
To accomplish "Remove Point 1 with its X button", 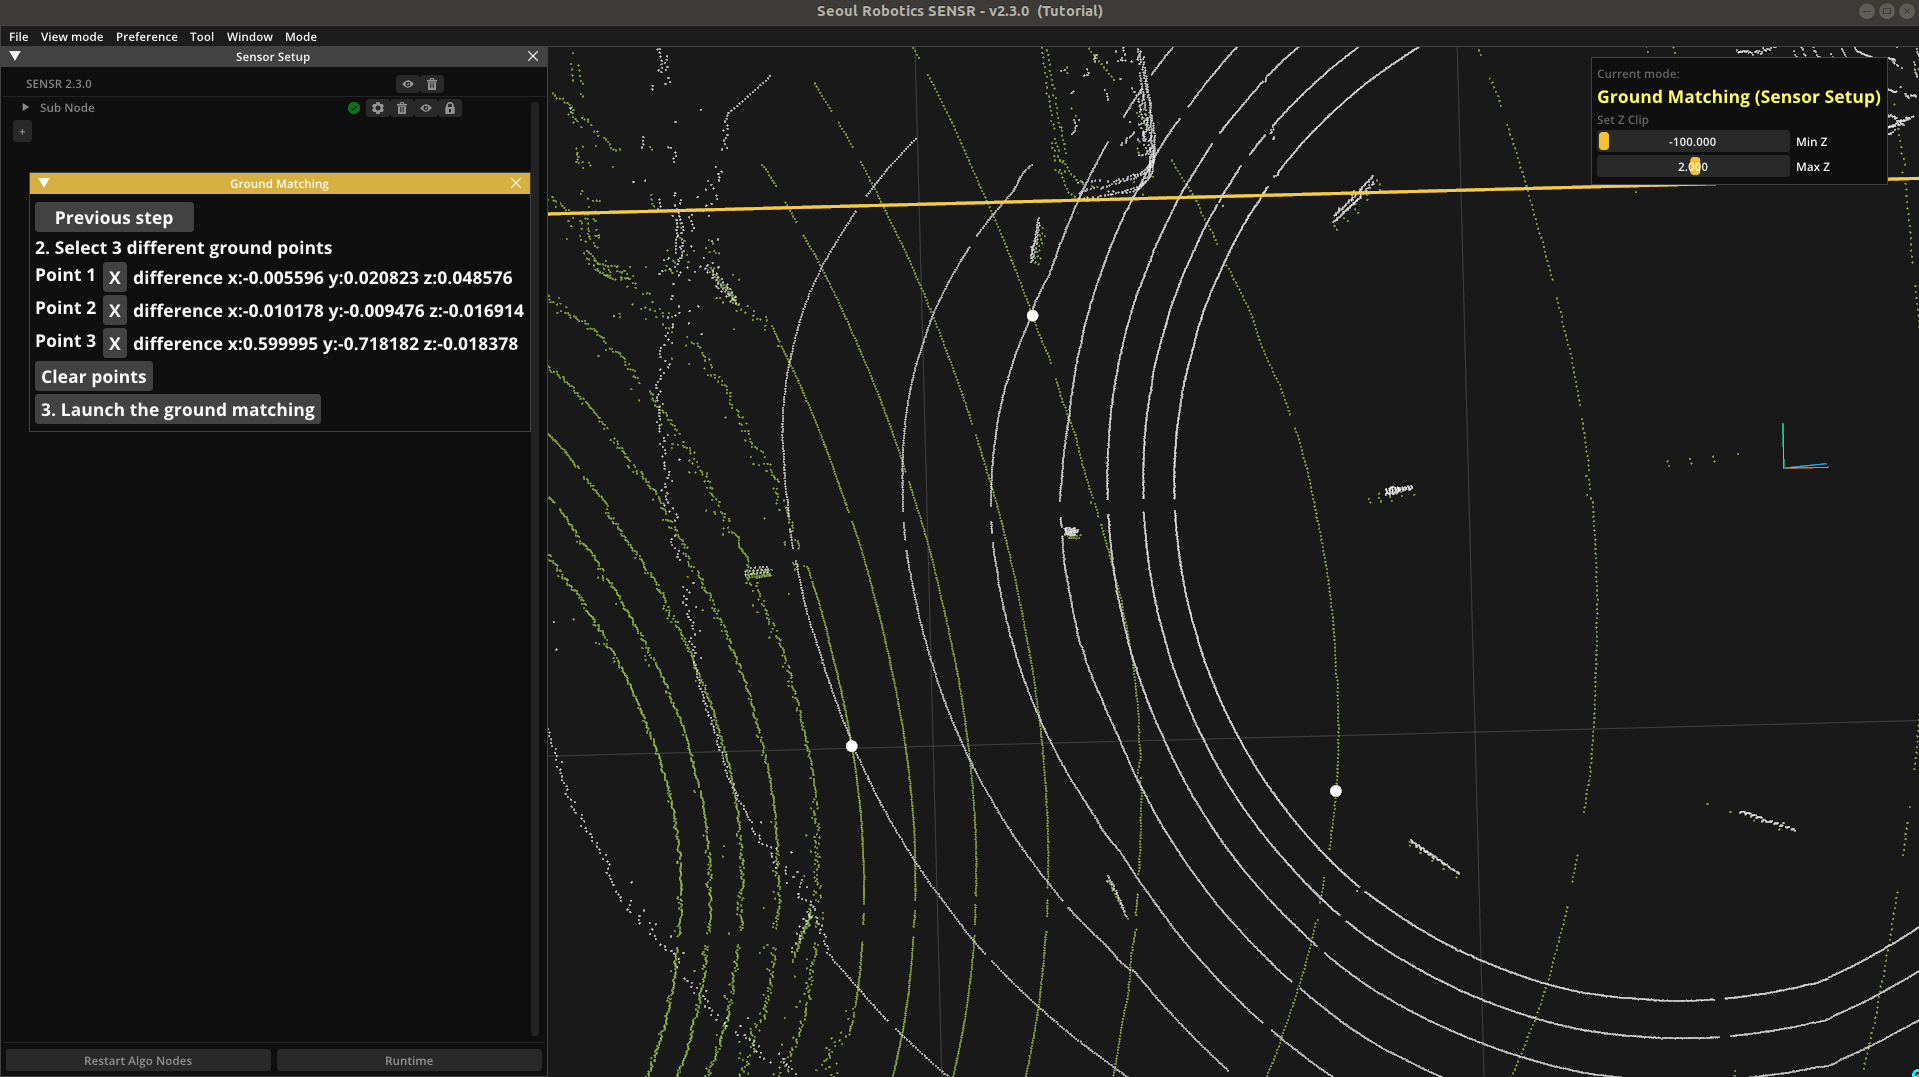I will (x=114, y=278).
